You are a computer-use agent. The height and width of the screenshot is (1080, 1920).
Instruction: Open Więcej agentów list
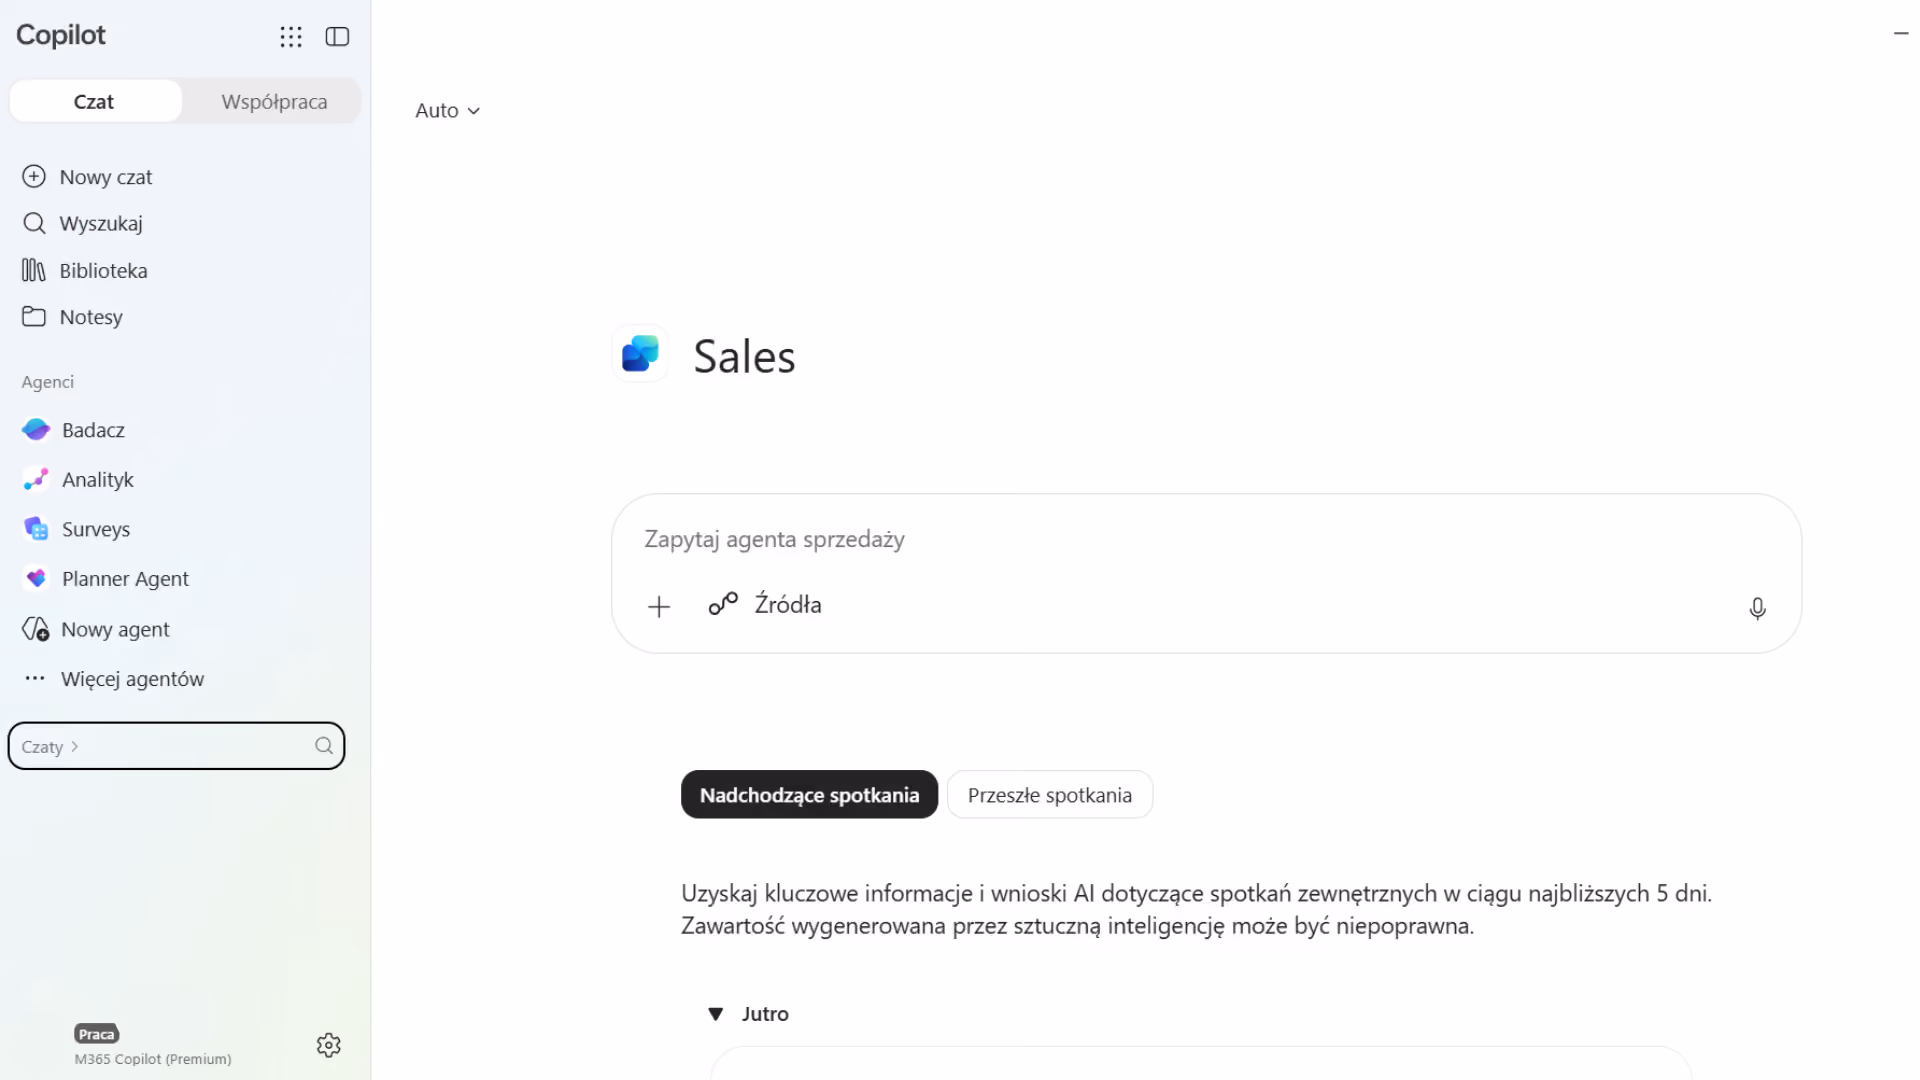(132, 679)
